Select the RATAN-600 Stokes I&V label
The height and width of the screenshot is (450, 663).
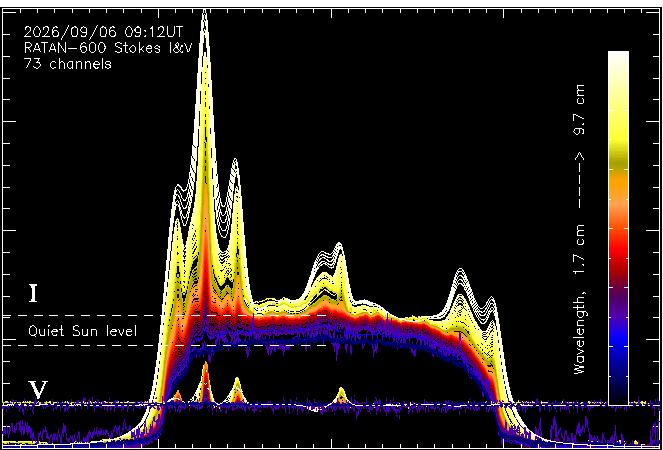point(108,48)
